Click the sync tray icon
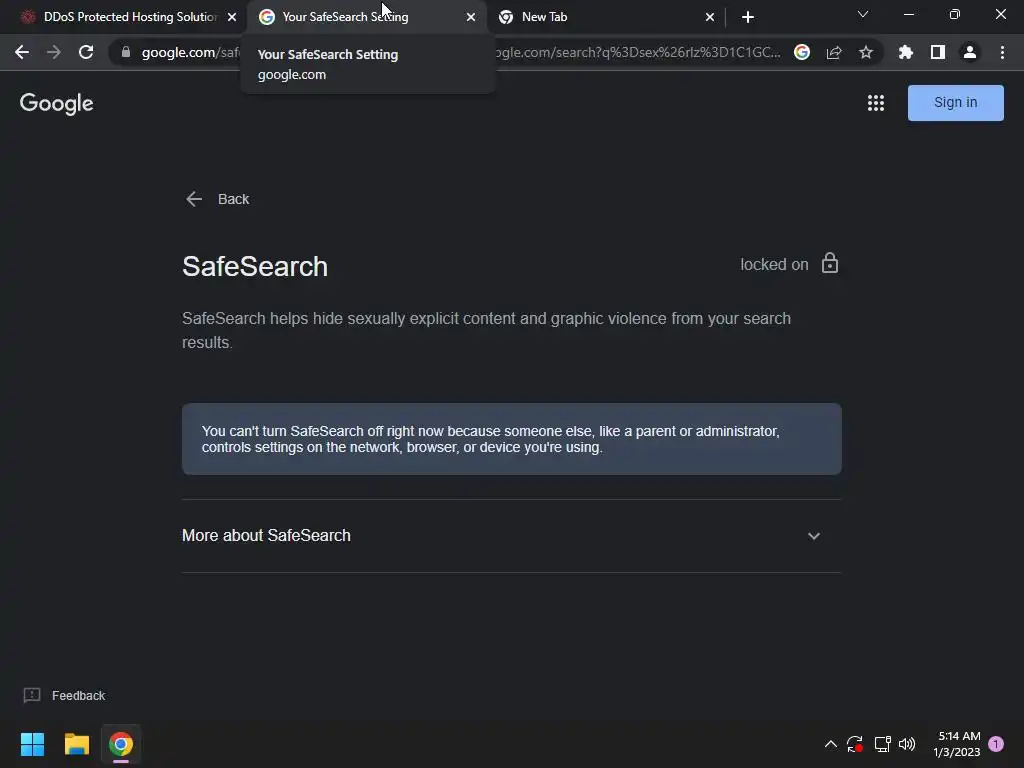The image size is (1024, 768). (x=855, y=744)
